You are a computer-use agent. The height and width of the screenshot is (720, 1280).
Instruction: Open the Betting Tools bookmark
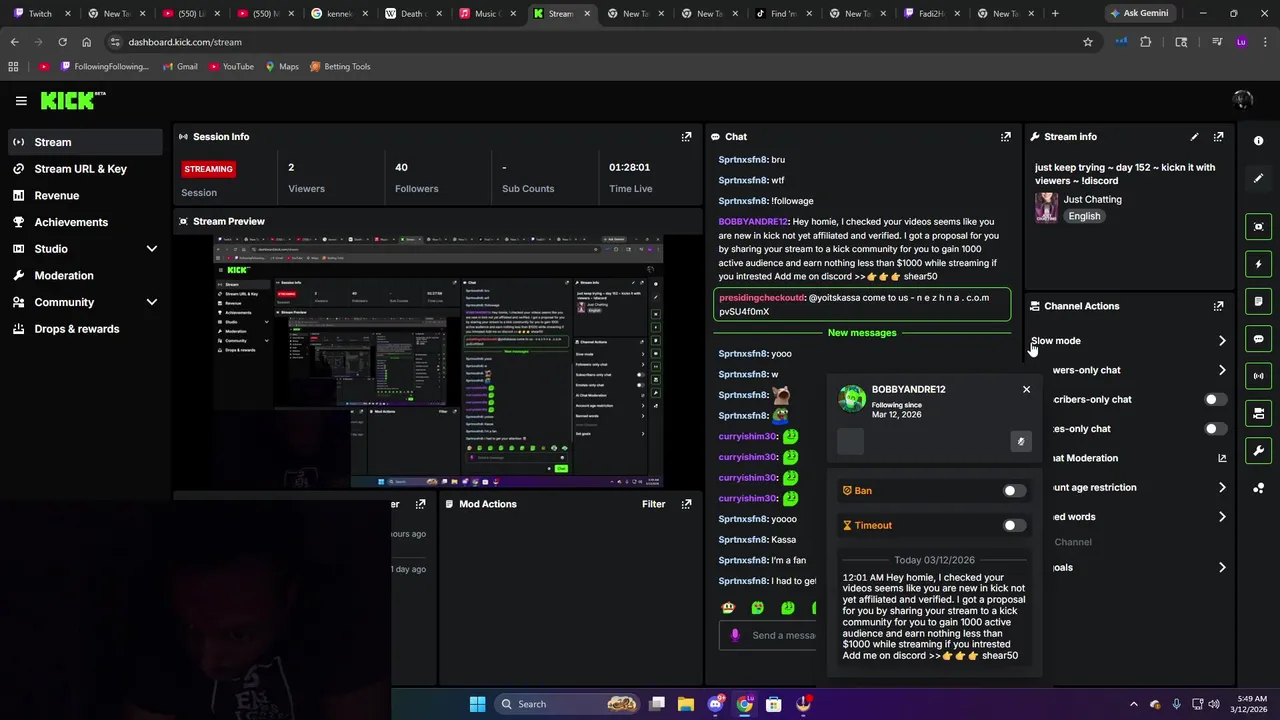click(340, 67)
